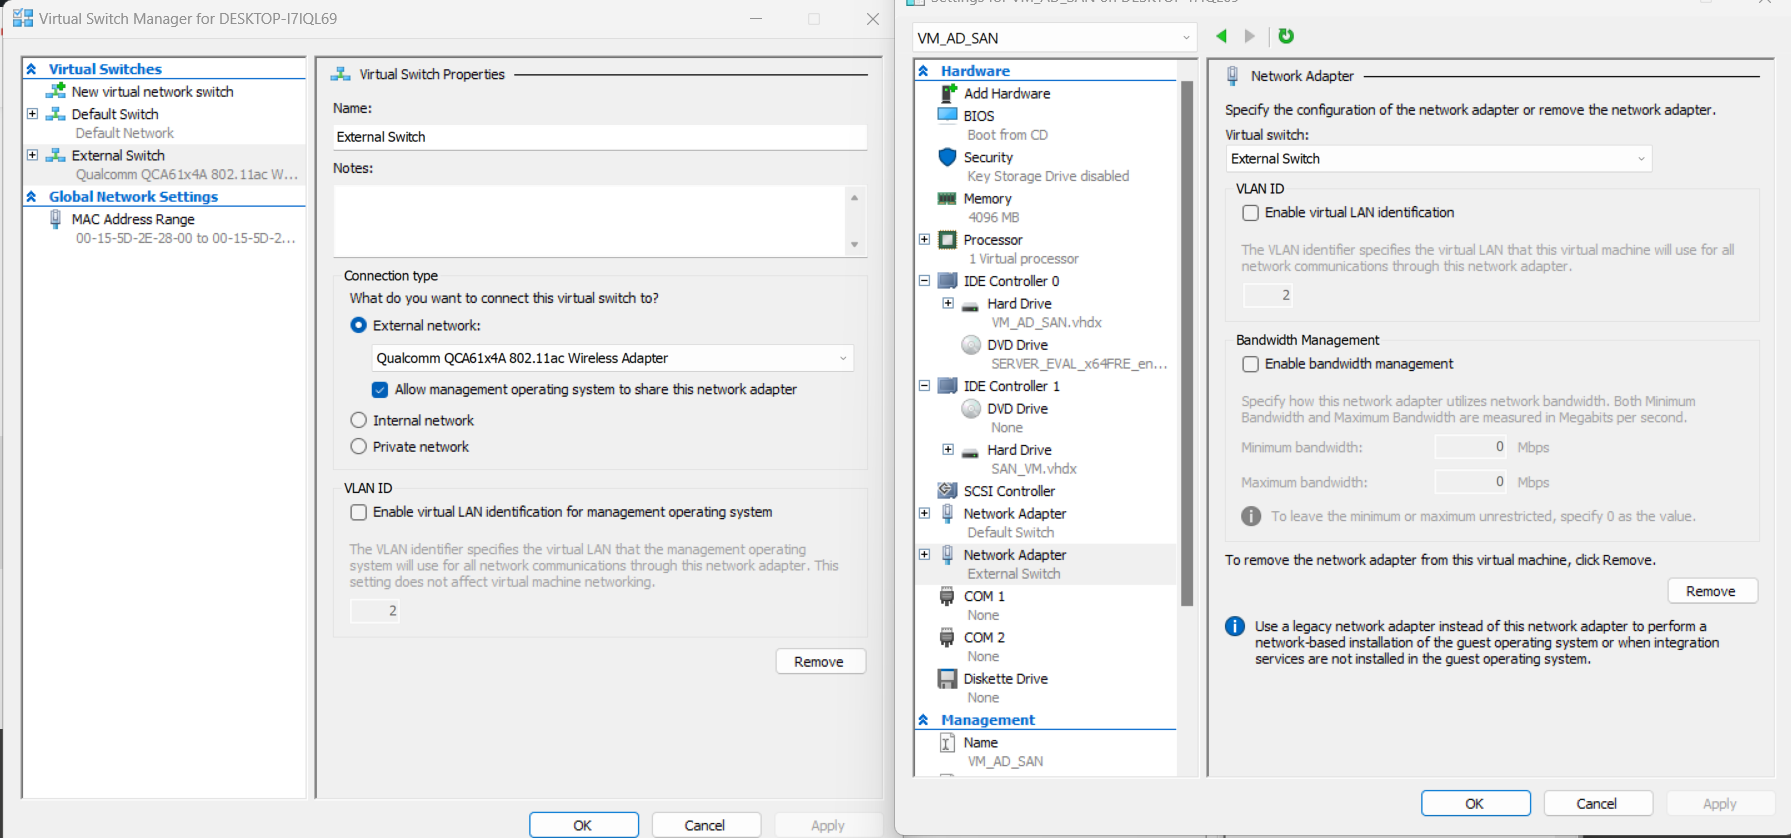Click the IDE Controller 1 icon
This screenshot has width=1791, height=838.
(947, 386)
